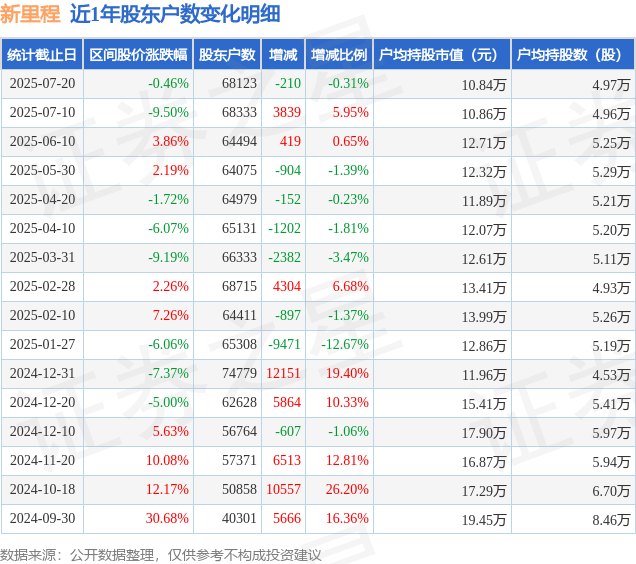Click the change ratio 26.20%
636x564 pixels.
tap(347, 489)
